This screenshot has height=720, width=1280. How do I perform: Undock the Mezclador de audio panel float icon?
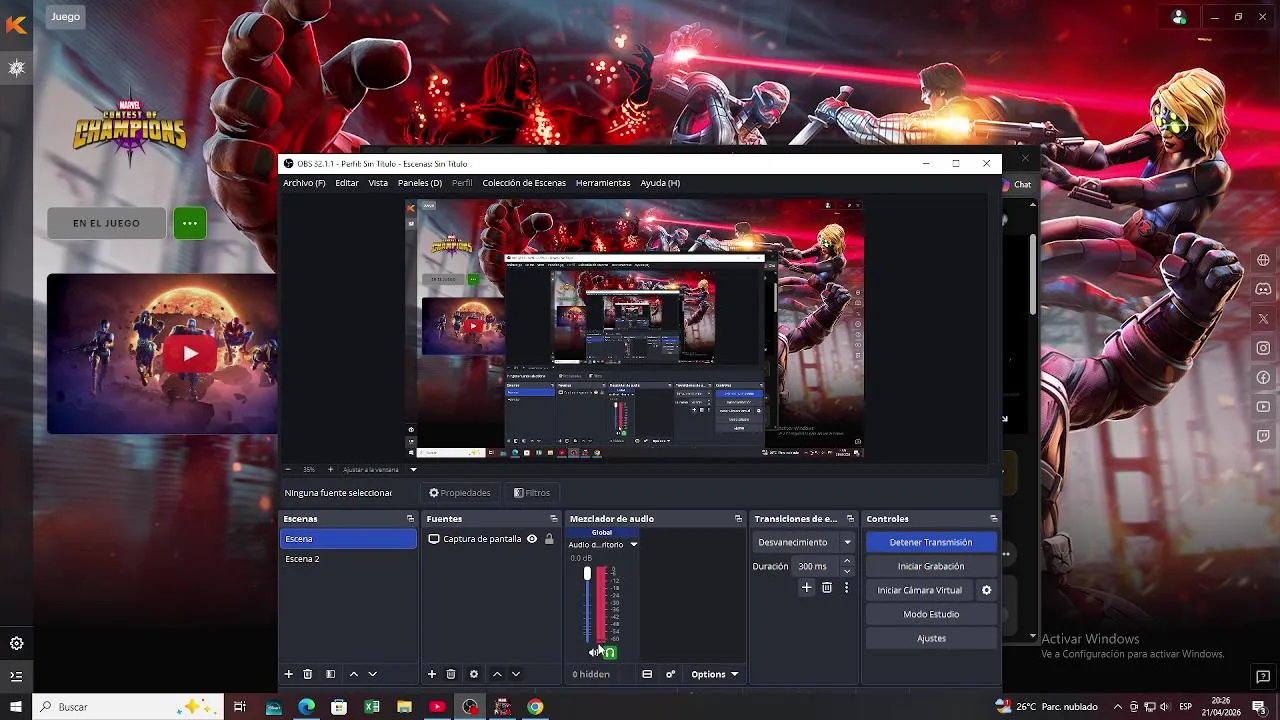(739, 519)
